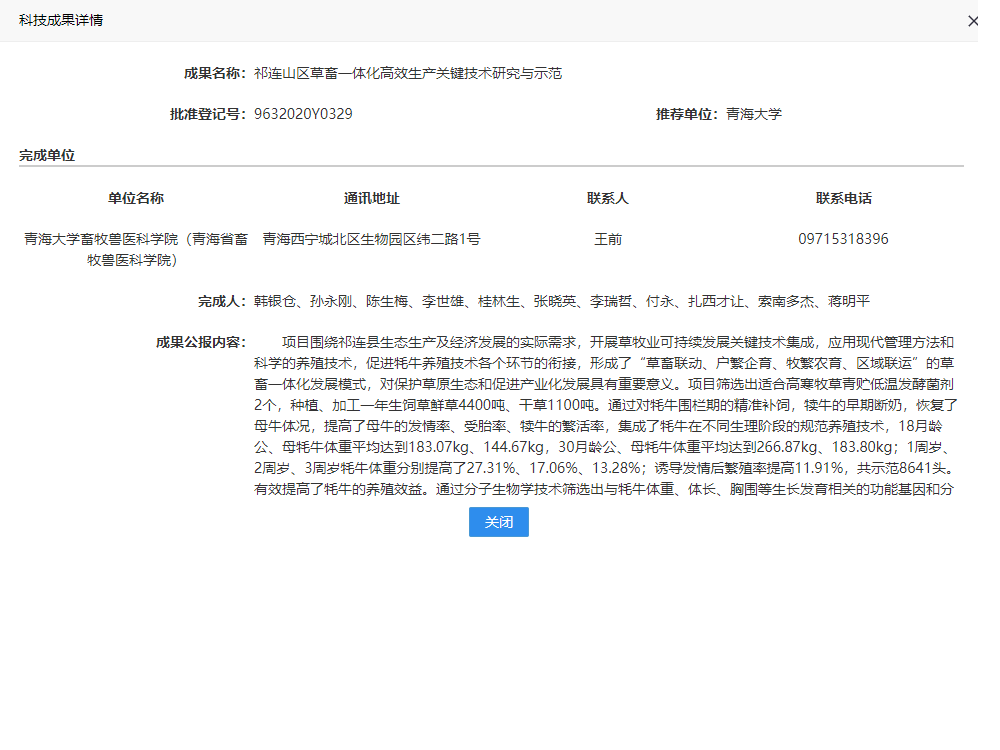Select the unit name 青海大学畜牧兽医科学院 cell
Image resolution: width=1000 pixels, height=750 pixels.
point(136,249)
